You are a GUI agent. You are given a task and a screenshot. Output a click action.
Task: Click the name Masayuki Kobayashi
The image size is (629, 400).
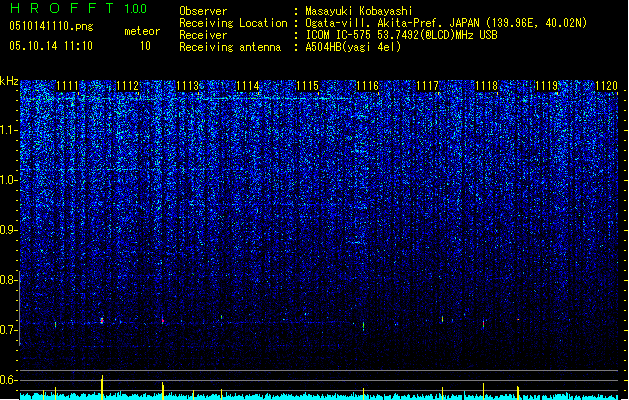coord(358,11)
